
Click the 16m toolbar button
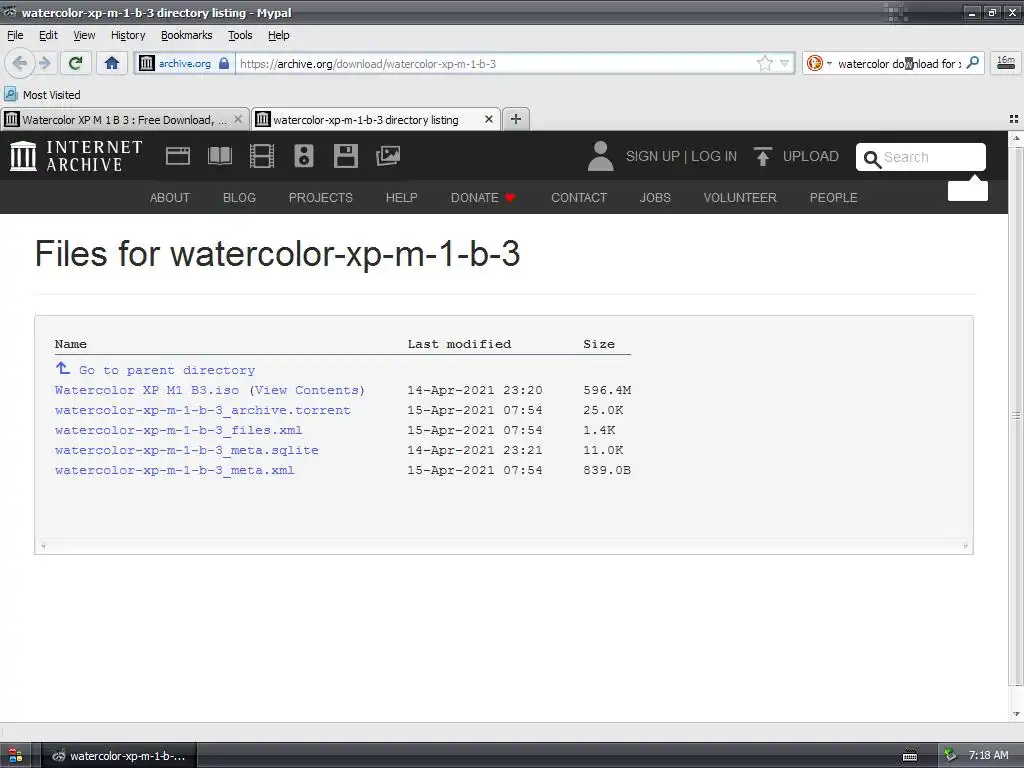pyautogui.click(x=1006, y=63)
